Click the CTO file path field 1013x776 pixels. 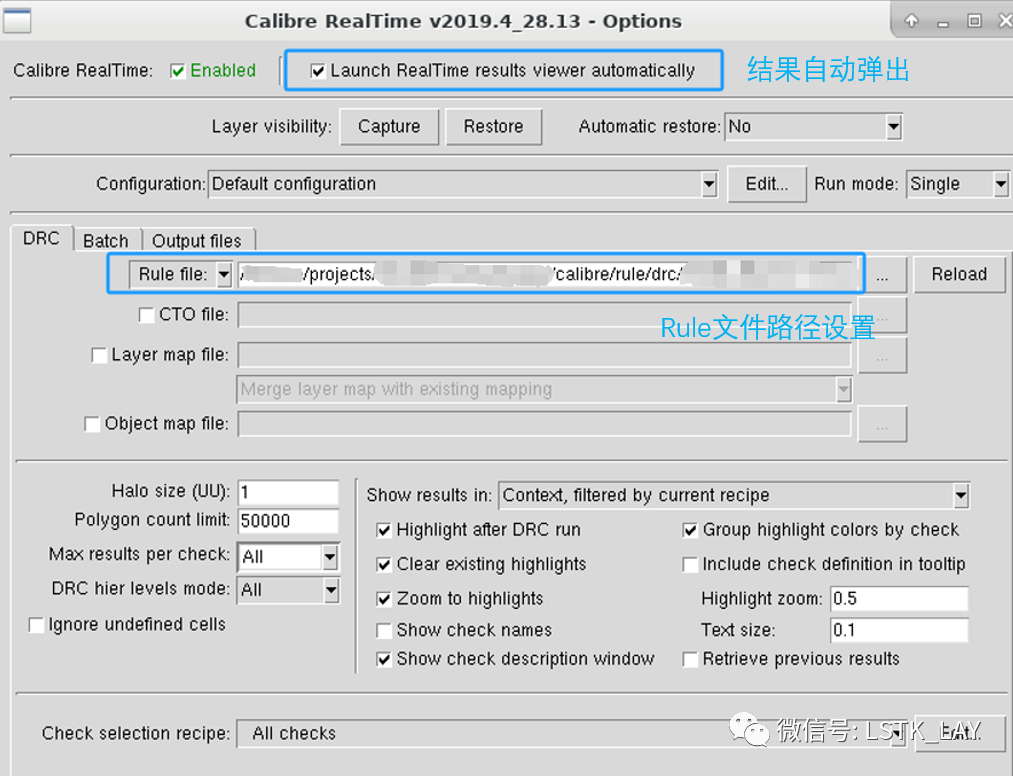(545, 315)
